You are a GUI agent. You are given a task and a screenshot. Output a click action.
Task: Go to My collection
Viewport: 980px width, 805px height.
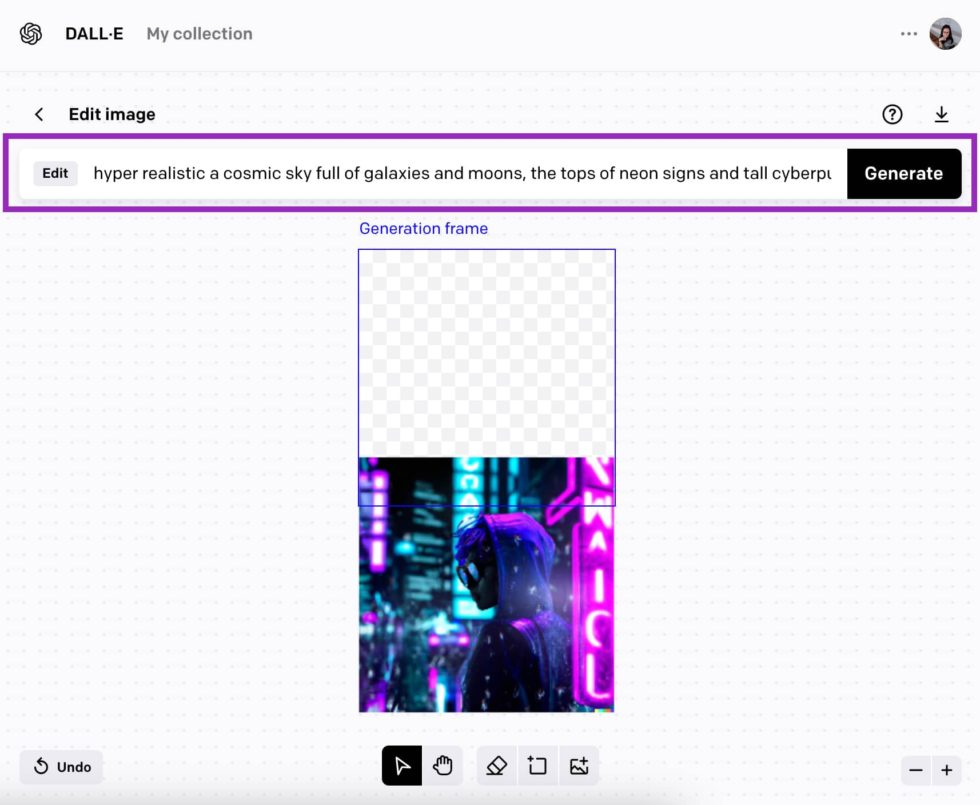pyautogui.click(x=199, y=34)
